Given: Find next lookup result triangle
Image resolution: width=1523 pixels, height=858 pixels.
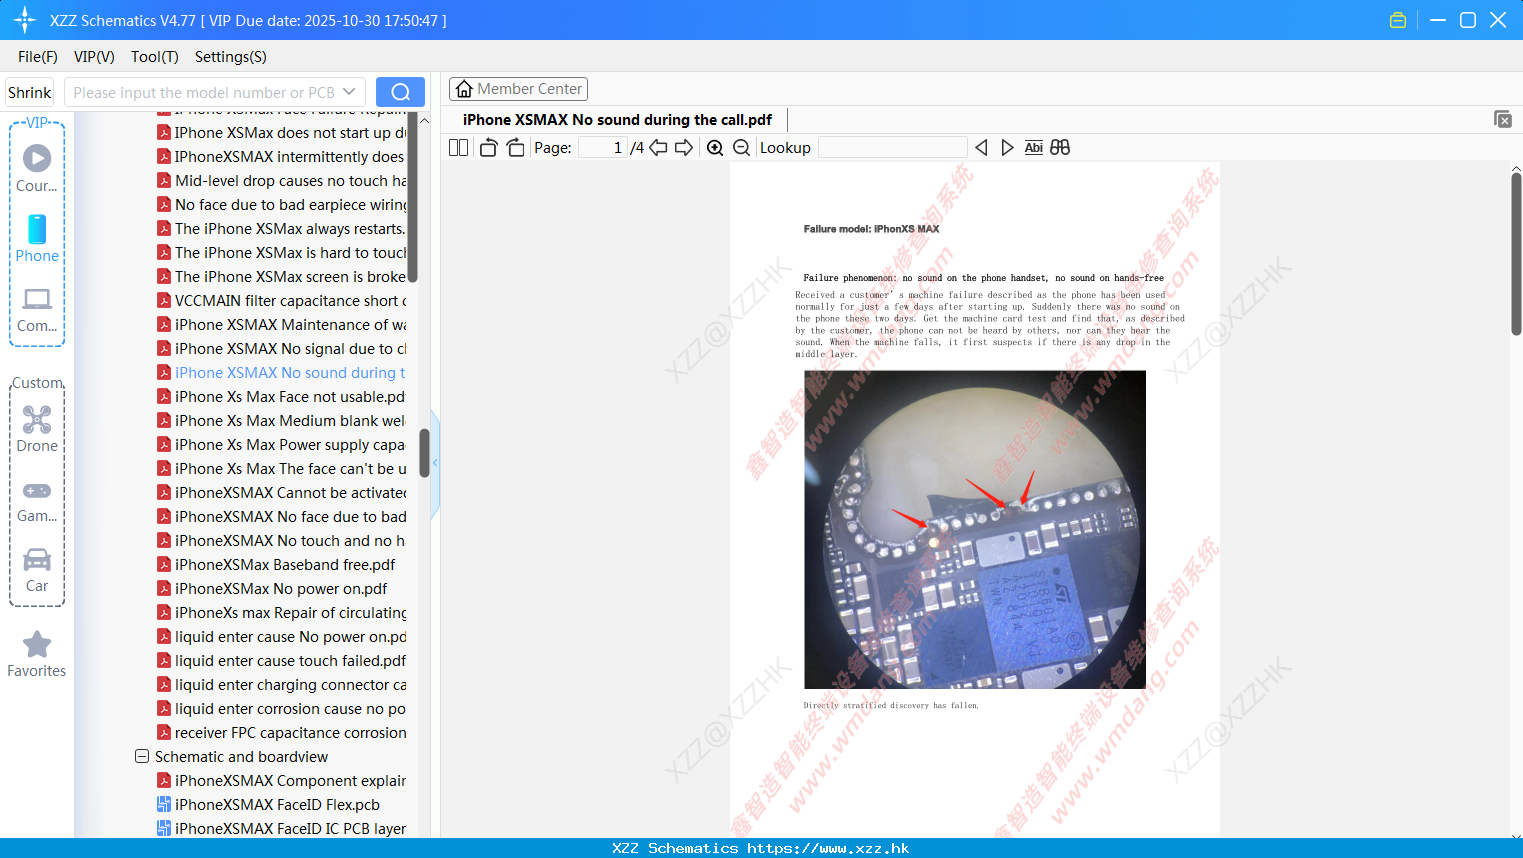Looking at the screenshot, I should coord(1007,148).
